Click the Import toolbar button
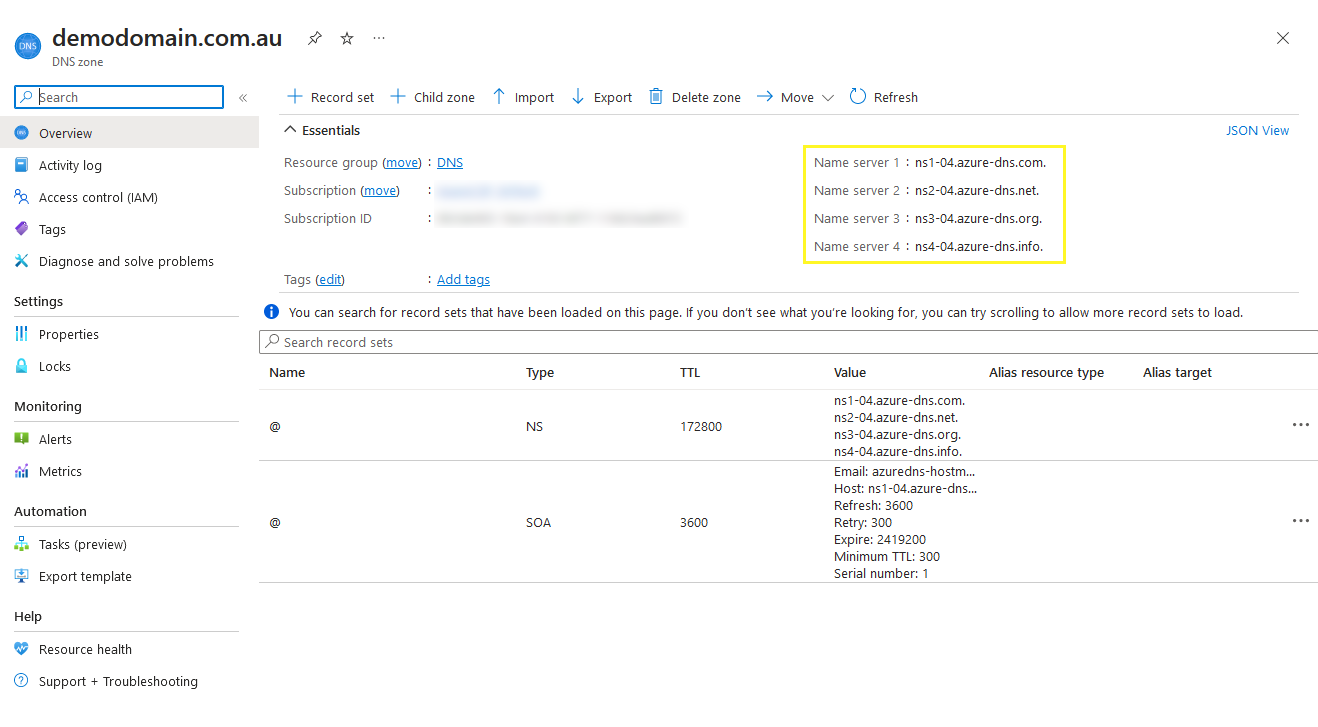This screenshot has width=1318, height=727. tap(523, 97)
